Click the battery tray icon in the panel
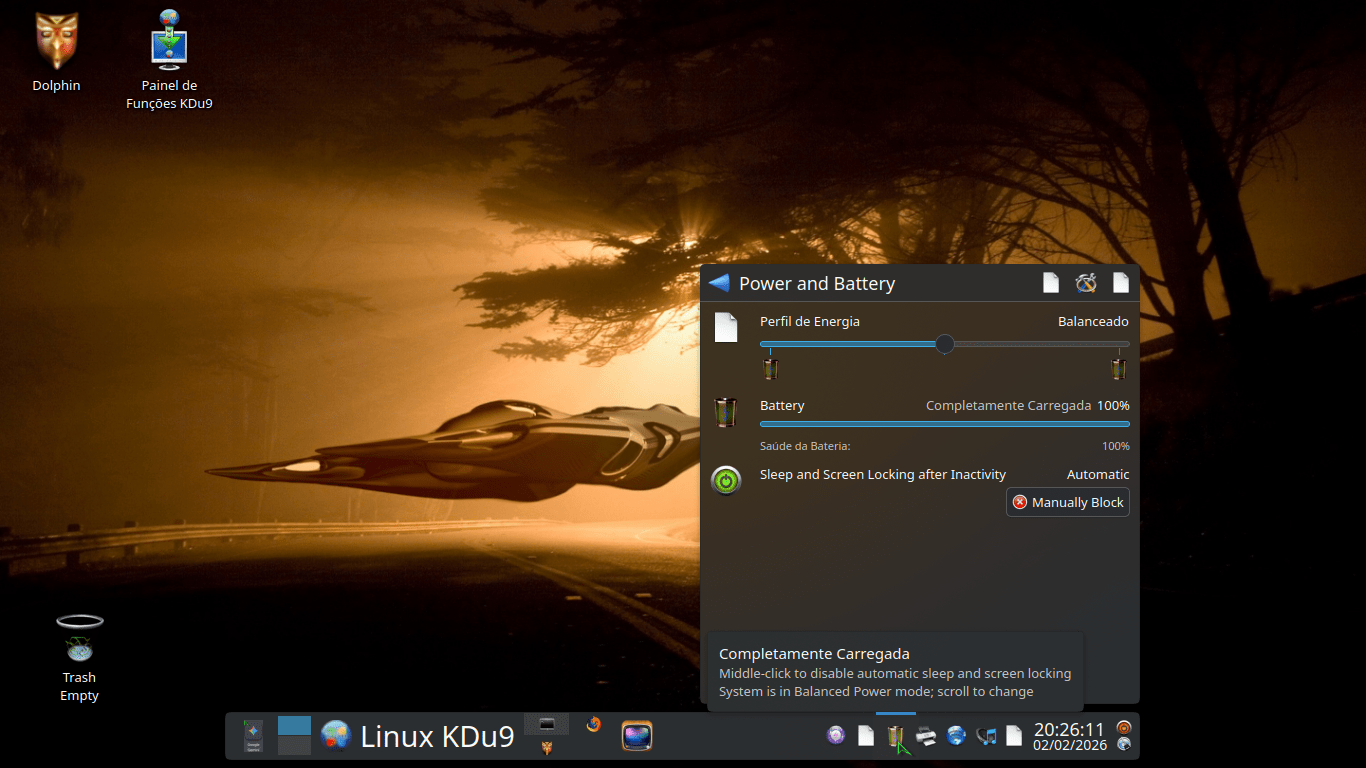This screenshot has height=768, width=1366. 896,737
